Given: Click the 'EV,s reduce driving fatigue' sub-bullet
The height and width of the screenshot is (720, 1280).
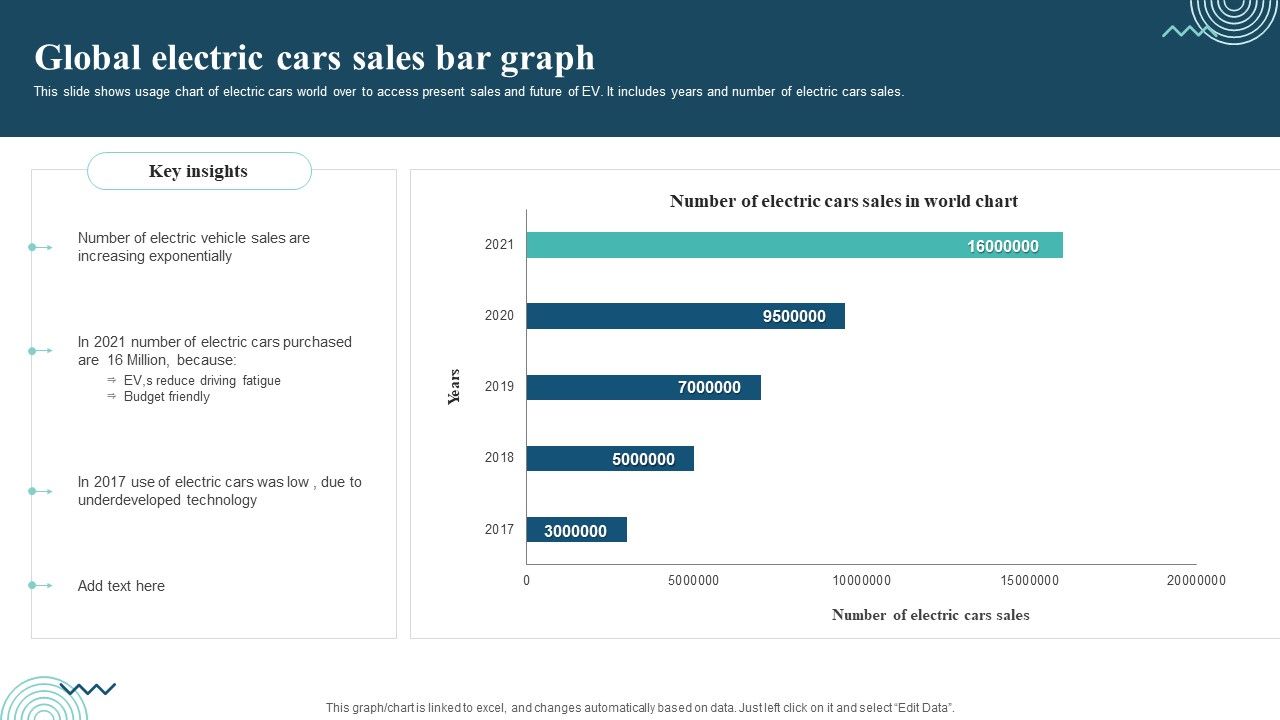Looking at the screenshot, I should [202, 381].
